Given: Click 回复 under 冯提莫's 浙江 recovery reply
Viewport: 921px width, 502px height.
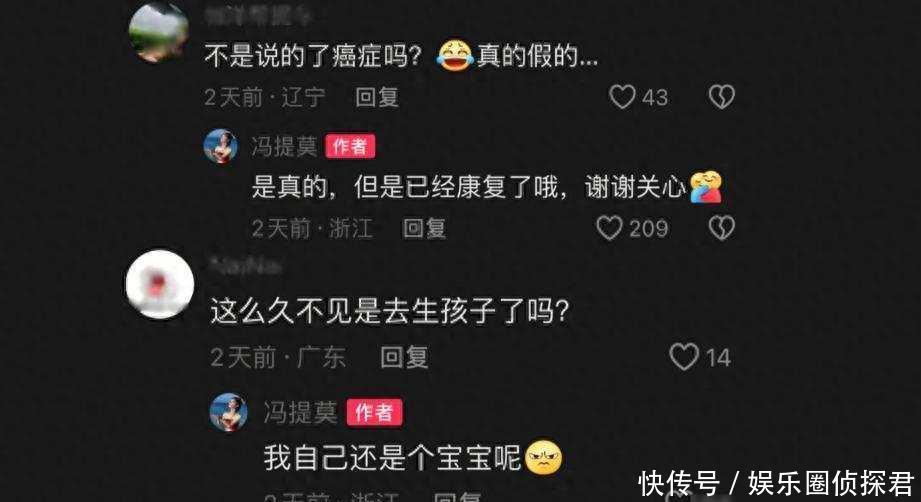Looking at the screenshot, I should tap(425, 228).
